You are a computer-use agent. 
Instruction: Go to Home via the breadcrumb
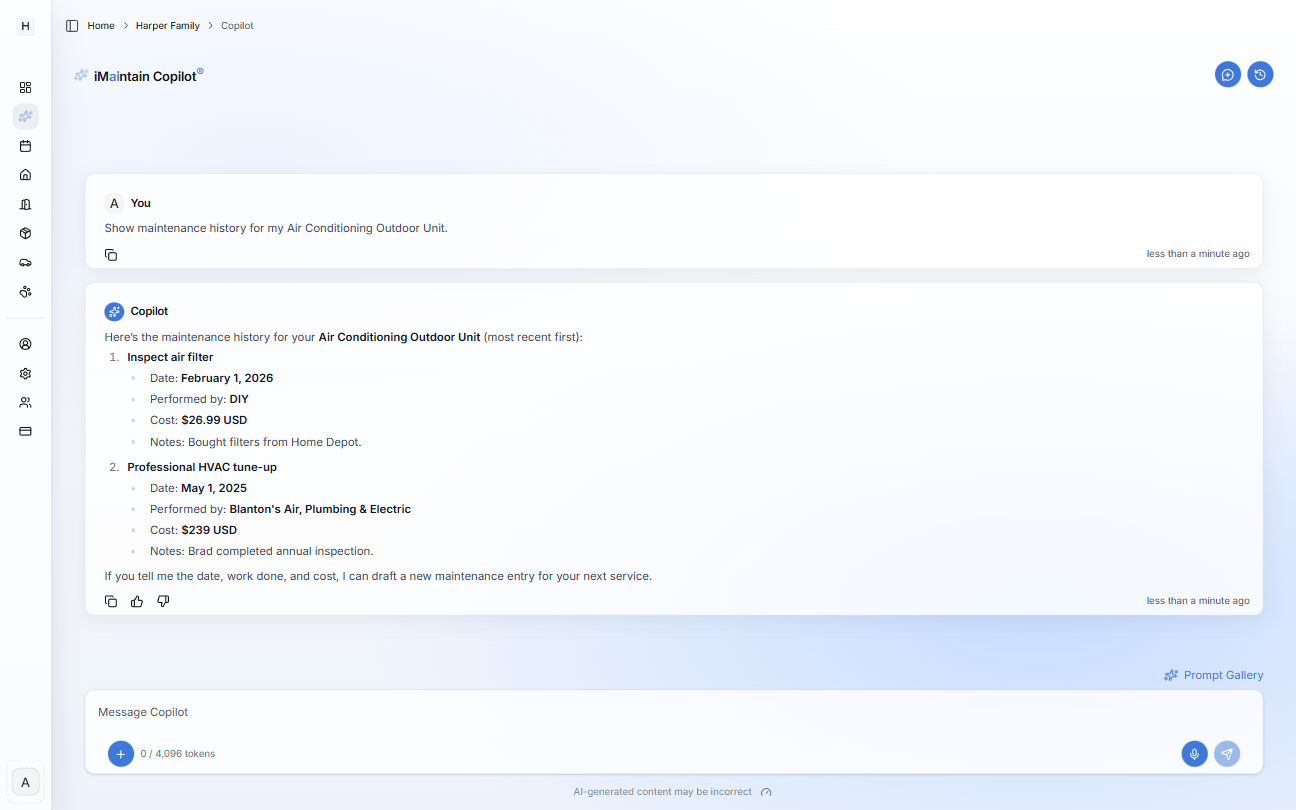[x=100, y=25]
